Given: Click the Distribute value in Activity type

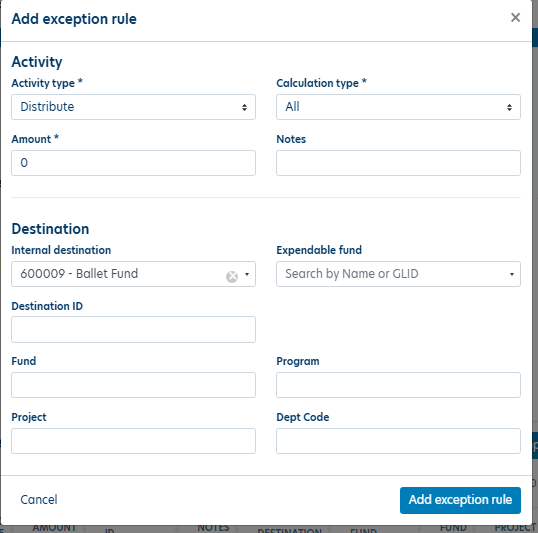Looking at the screenshot, I should [47, 107].
